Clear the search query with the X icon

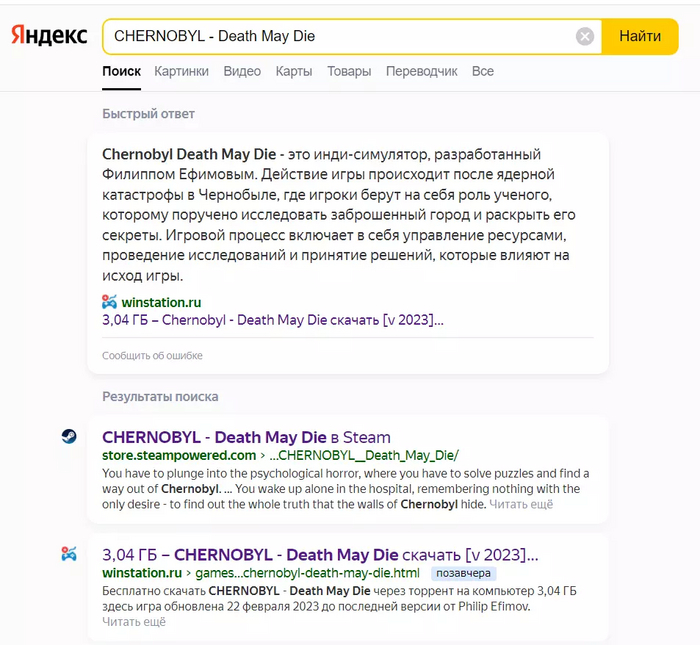(x=585, y=37)
